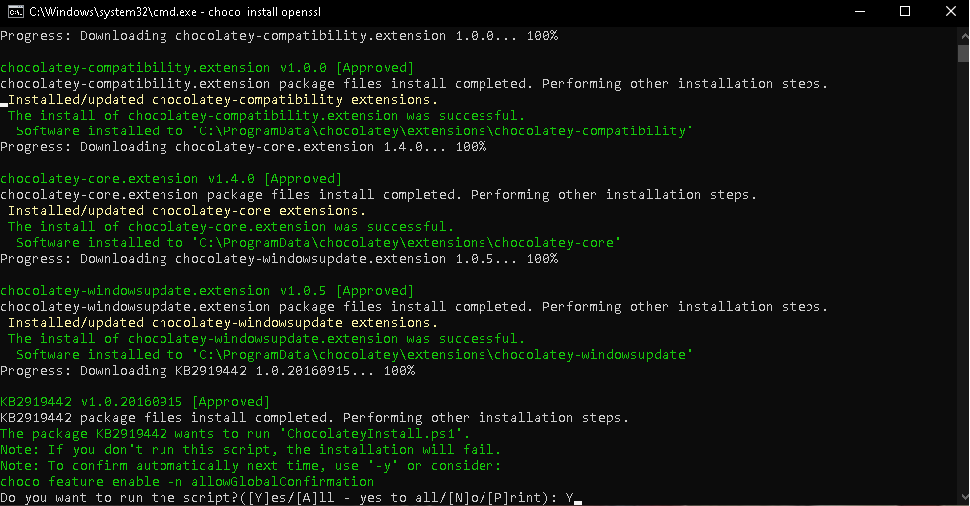970x506 pixels.
Task: Click 'chocolatey-core.extension v1.4.0 [Approved]' line
Action: point(171,179)
